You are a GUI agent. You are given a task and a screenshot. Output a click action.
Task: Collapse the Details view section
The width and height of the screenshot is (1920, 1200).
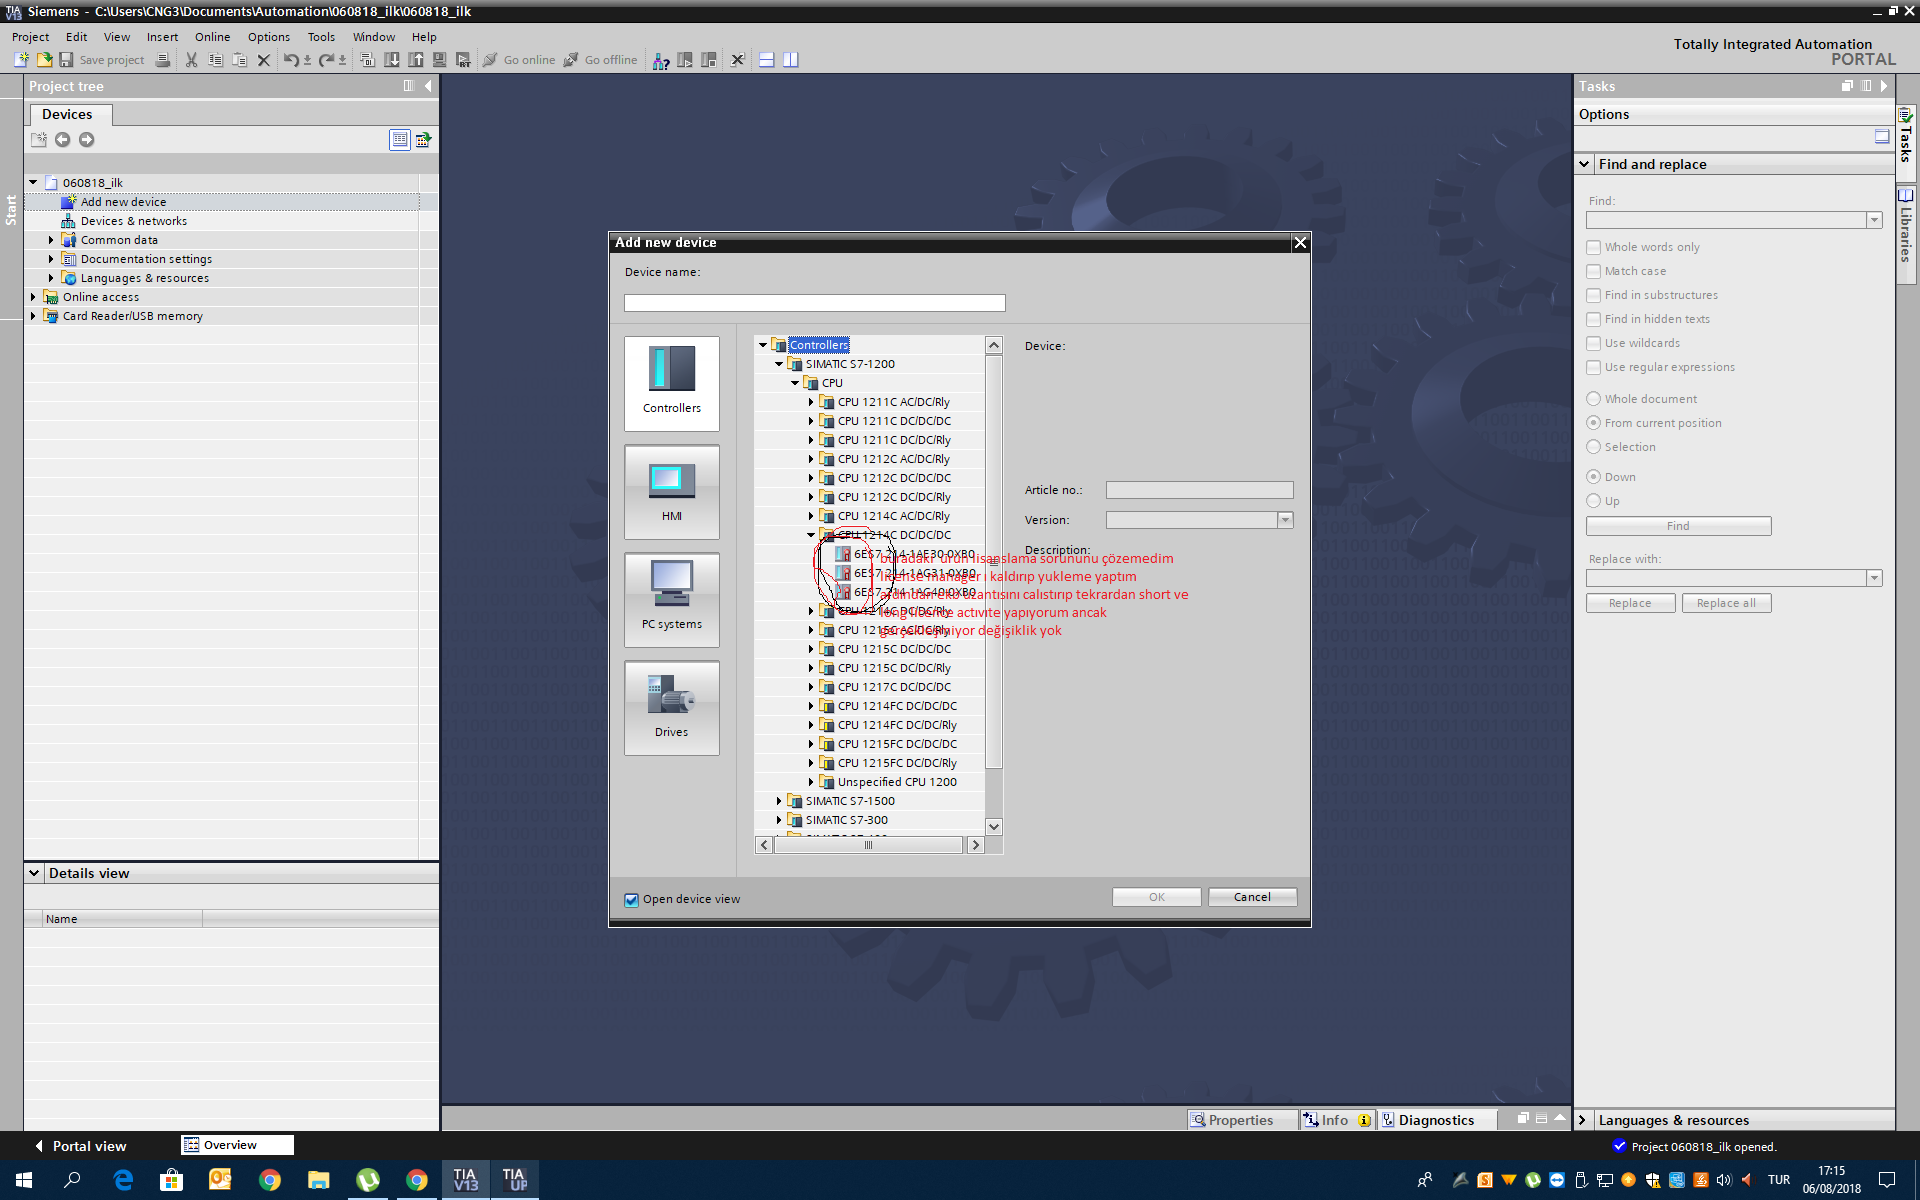pyautogui.click(x=34, y=873)
